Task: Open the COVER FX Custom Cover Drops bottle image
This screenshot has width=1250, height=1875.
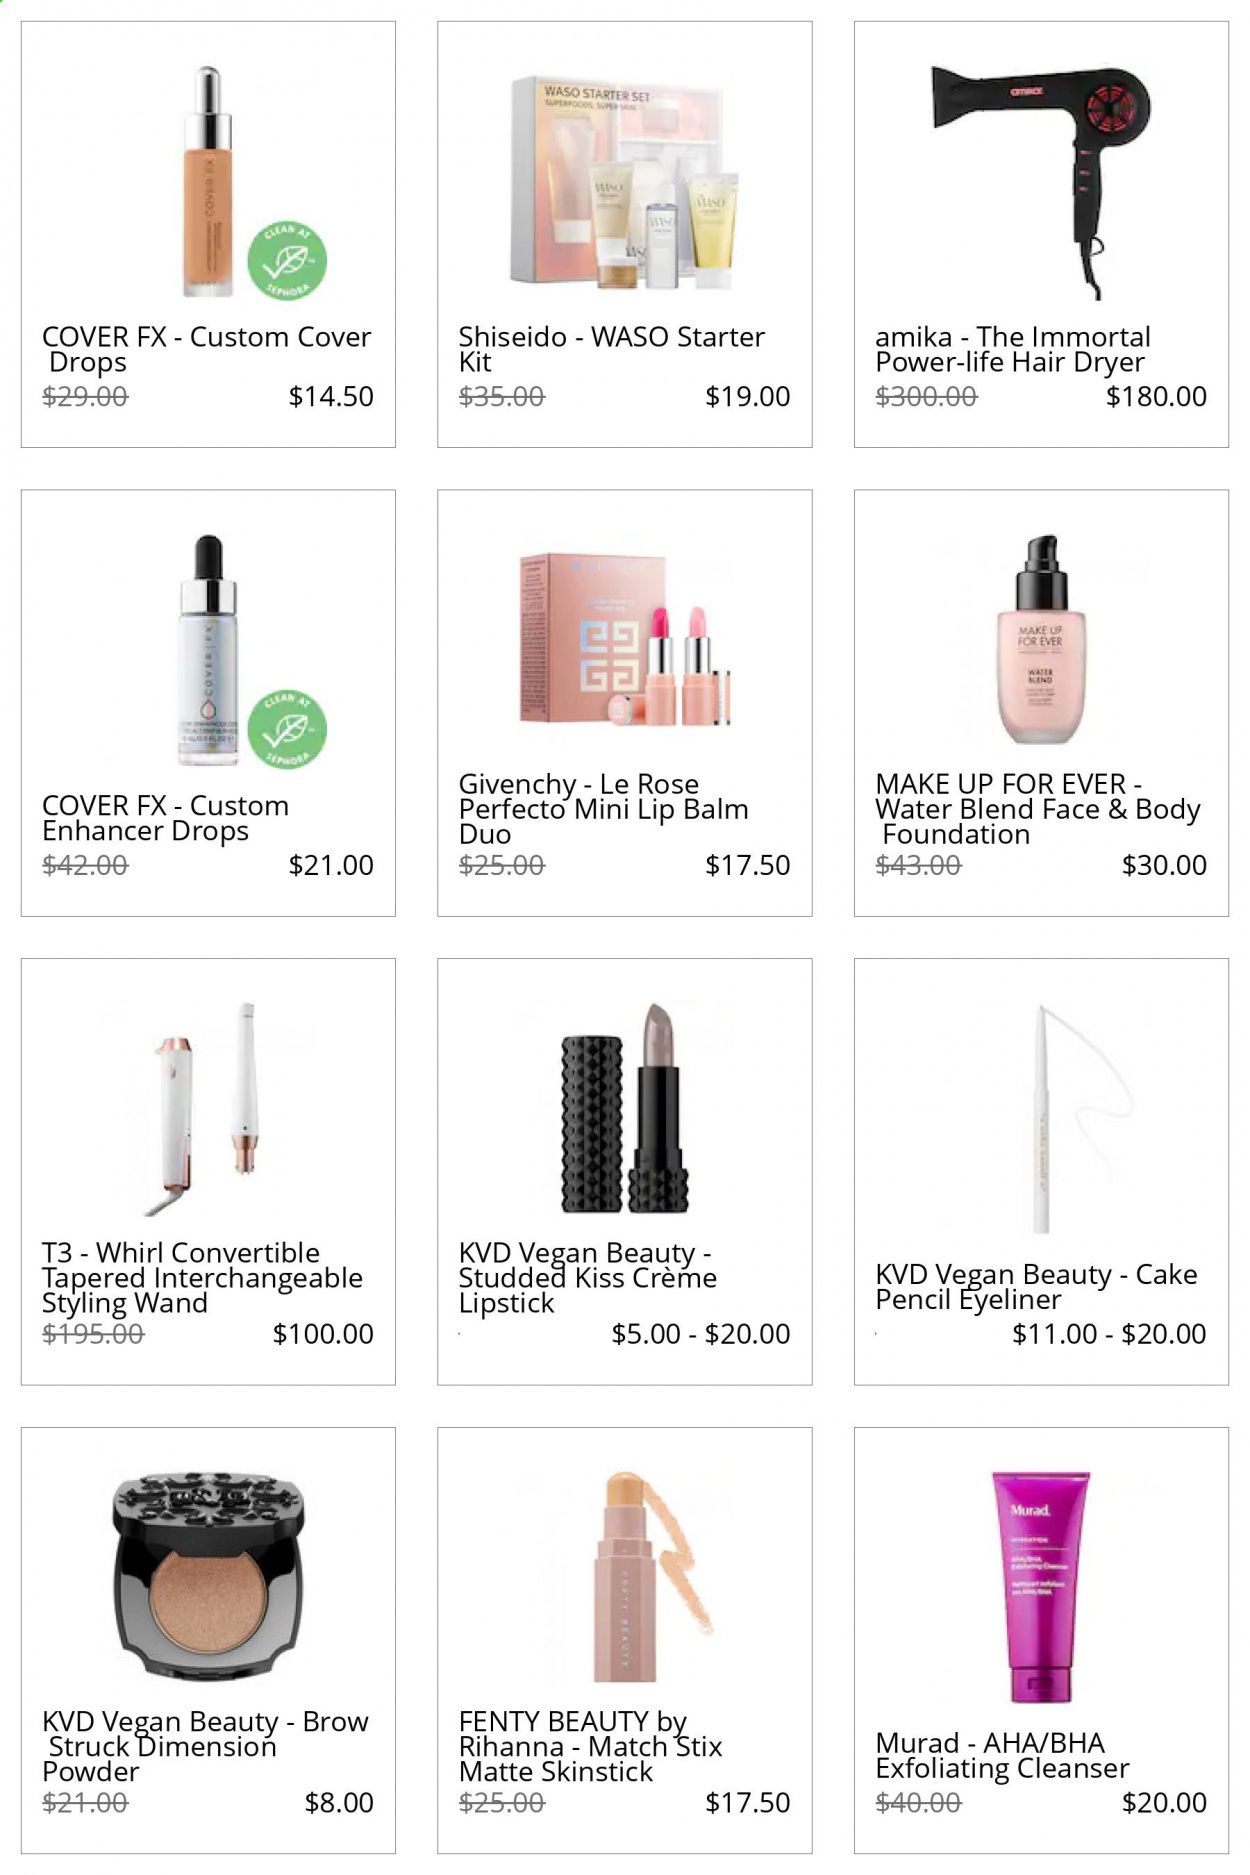Action: click(x=208, y=182)
